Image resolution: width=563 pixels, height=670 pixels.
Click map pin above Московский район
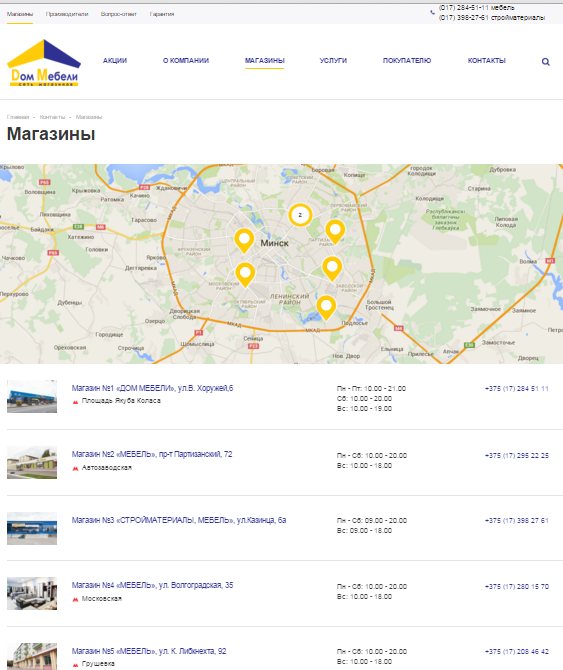pos(245,275)
